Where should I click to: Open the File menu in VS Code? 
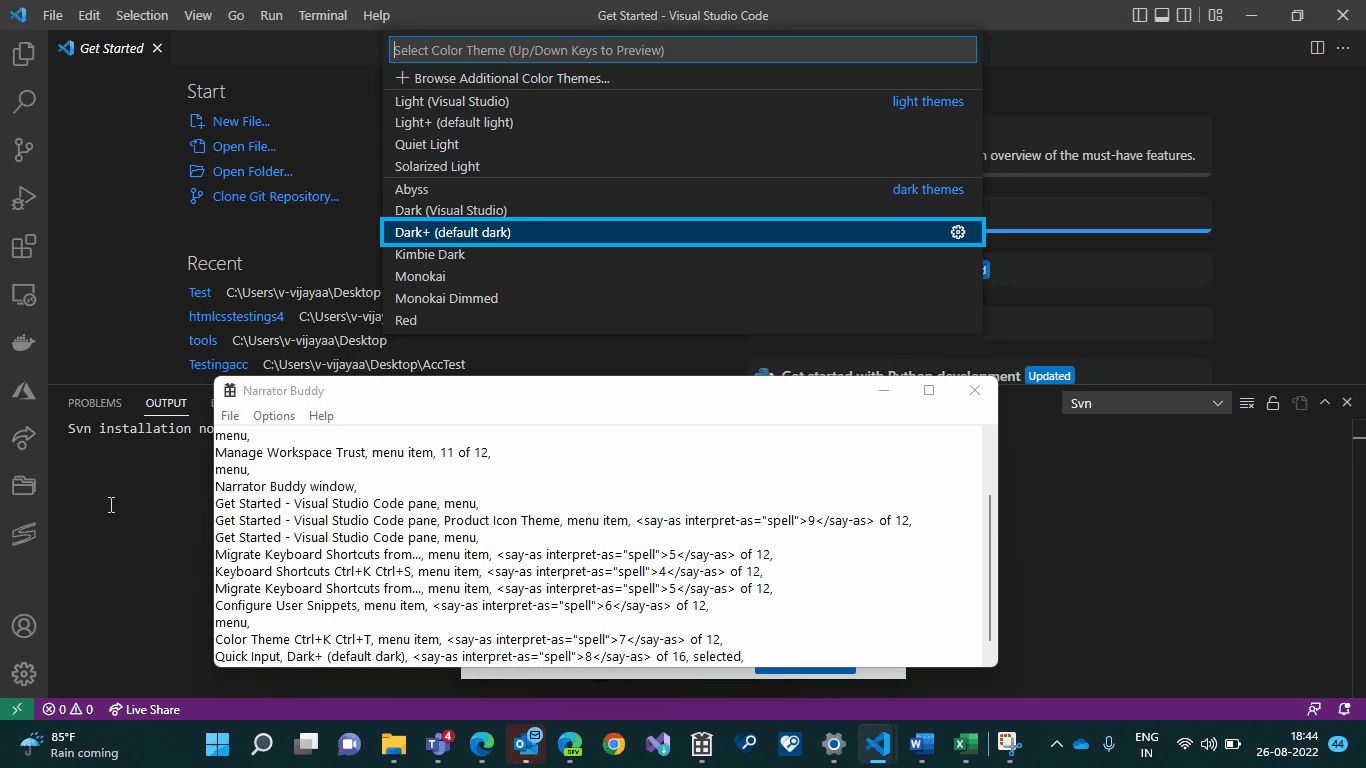[x=53, y=15]
